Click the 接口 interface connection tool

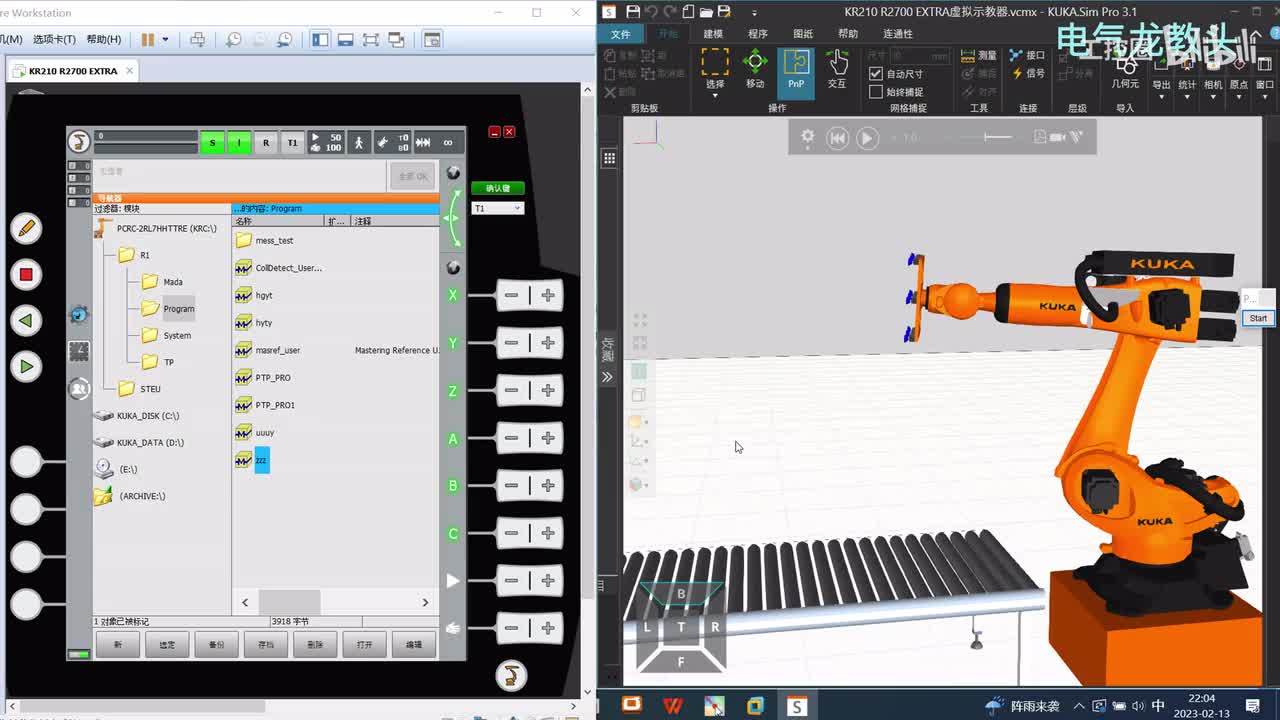(1028, 55)
